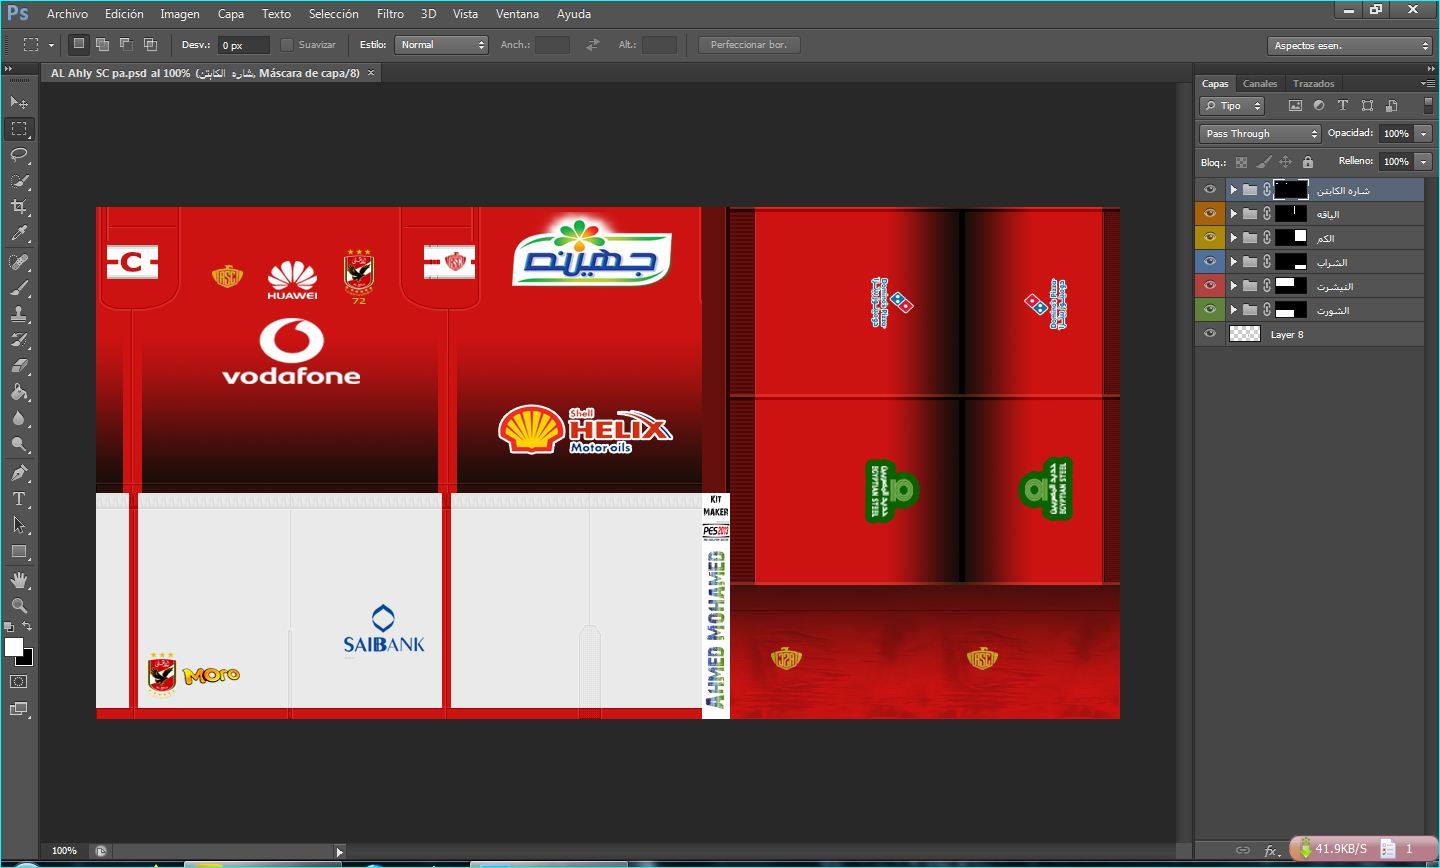Image resolution: width=1440 pixels, height=868 pixels.
Task: Toggle Quick Mask mode
Action: pos(19,682)
